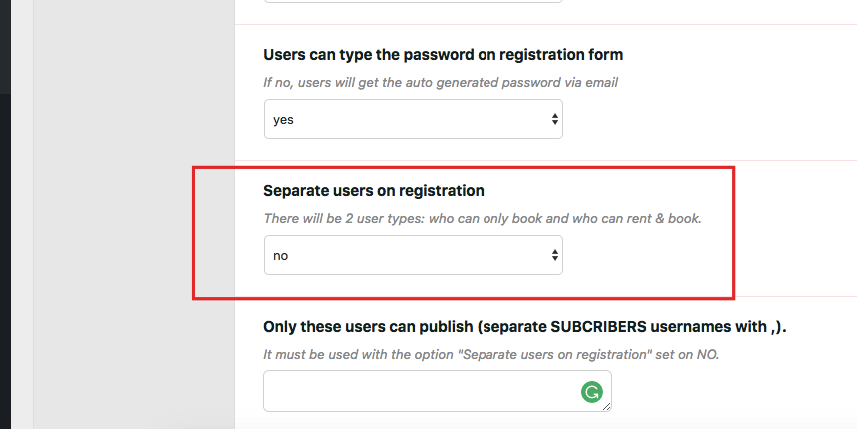Click the 'It must be used with' hint
Image resolution: width=857 pixels, height=429 pixels.
[x=491, y=355]
